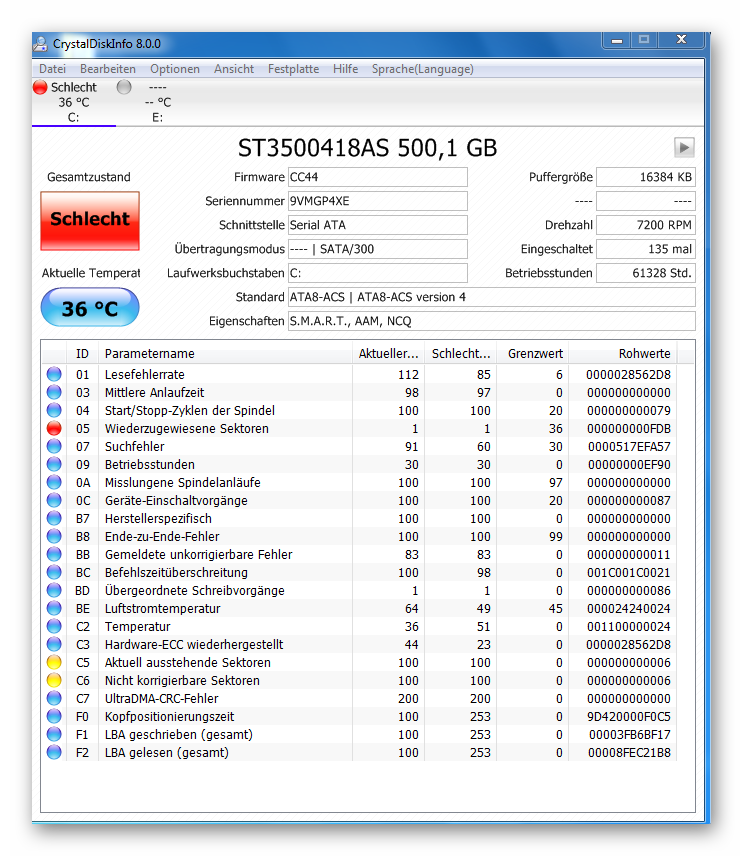This screenshot has height=856, width=743.
Task: Minimize the CrystalDiskInfo window
Action: [617, 40]
